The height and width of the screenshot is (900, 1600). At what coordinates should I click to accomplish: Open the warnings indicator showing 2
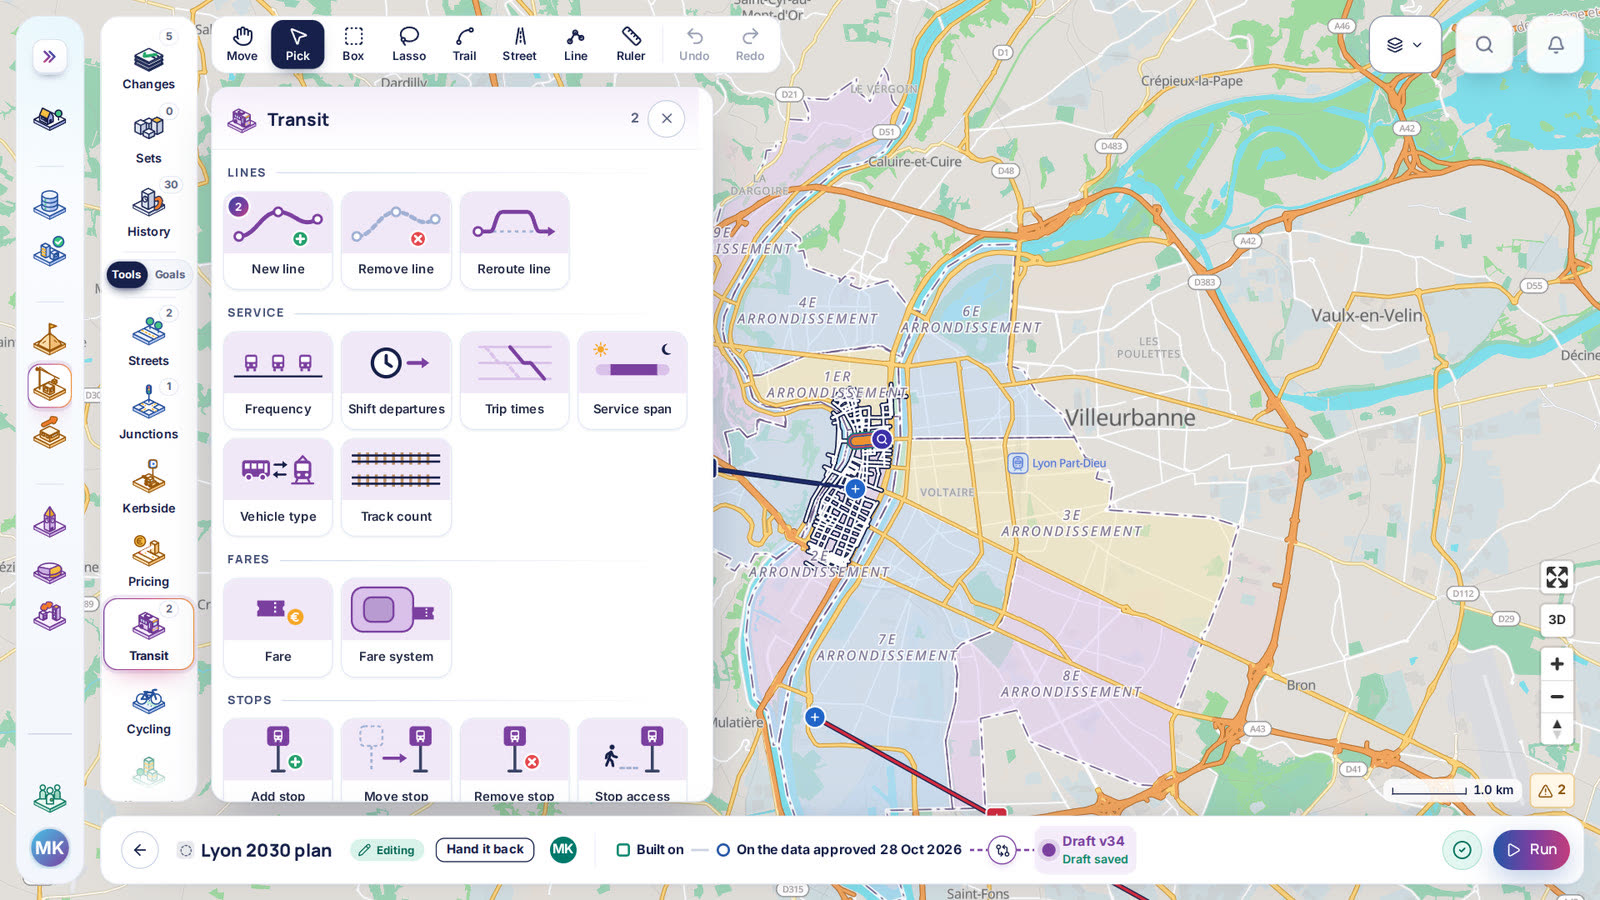1552,790
